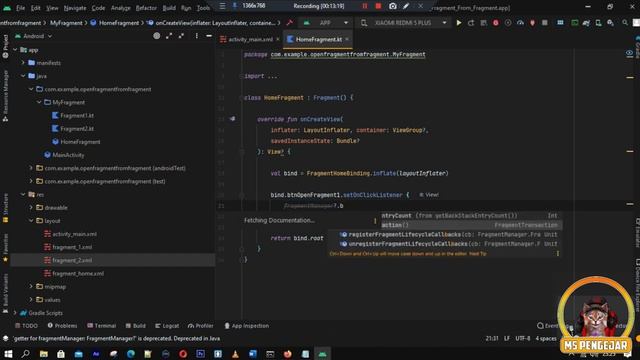
Task: Click the LF line separator in status bar
Action: [x=507, y=338]
